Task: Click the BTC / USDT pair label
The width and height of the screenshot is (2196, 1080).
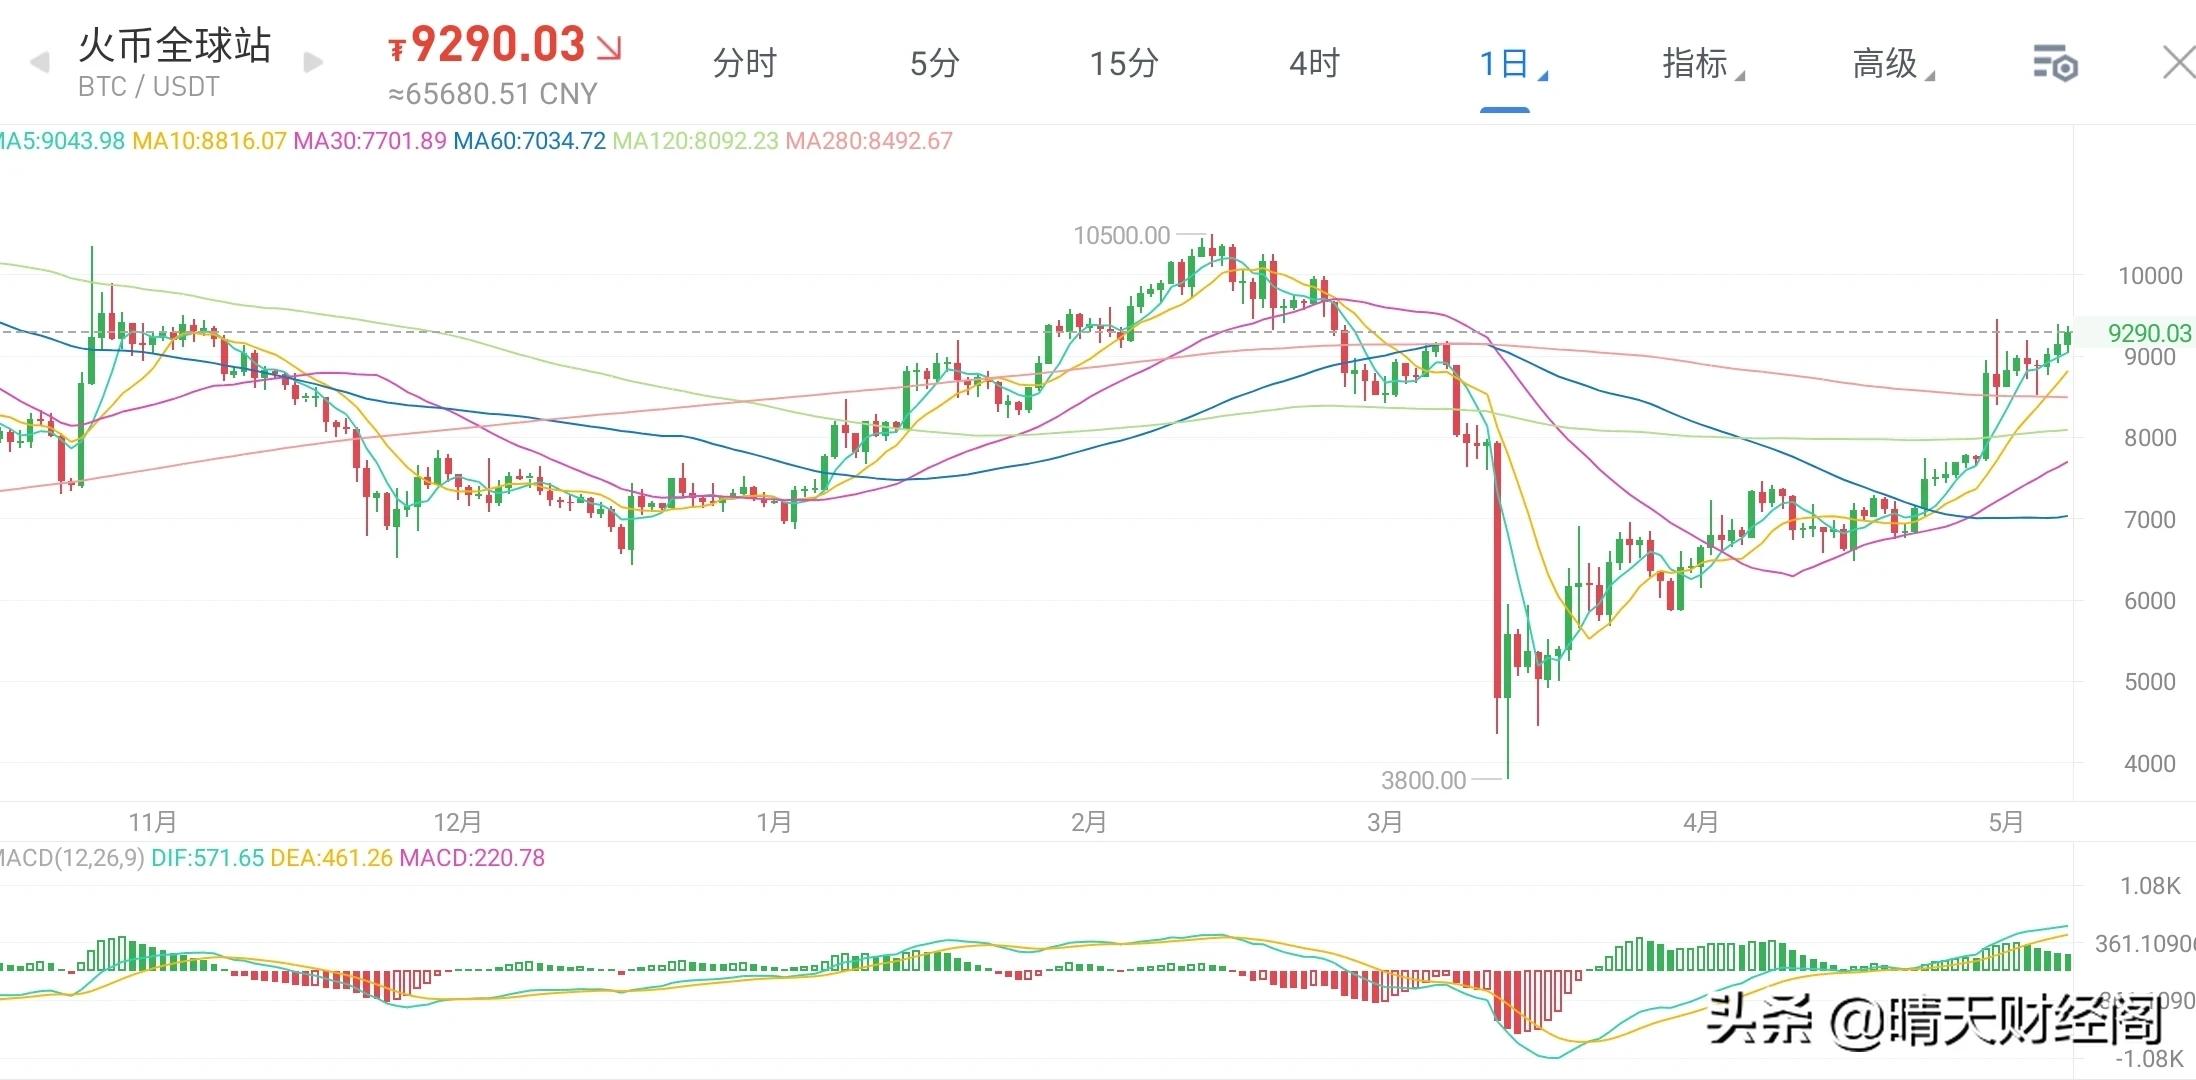Action: click(x=148, y=87)
